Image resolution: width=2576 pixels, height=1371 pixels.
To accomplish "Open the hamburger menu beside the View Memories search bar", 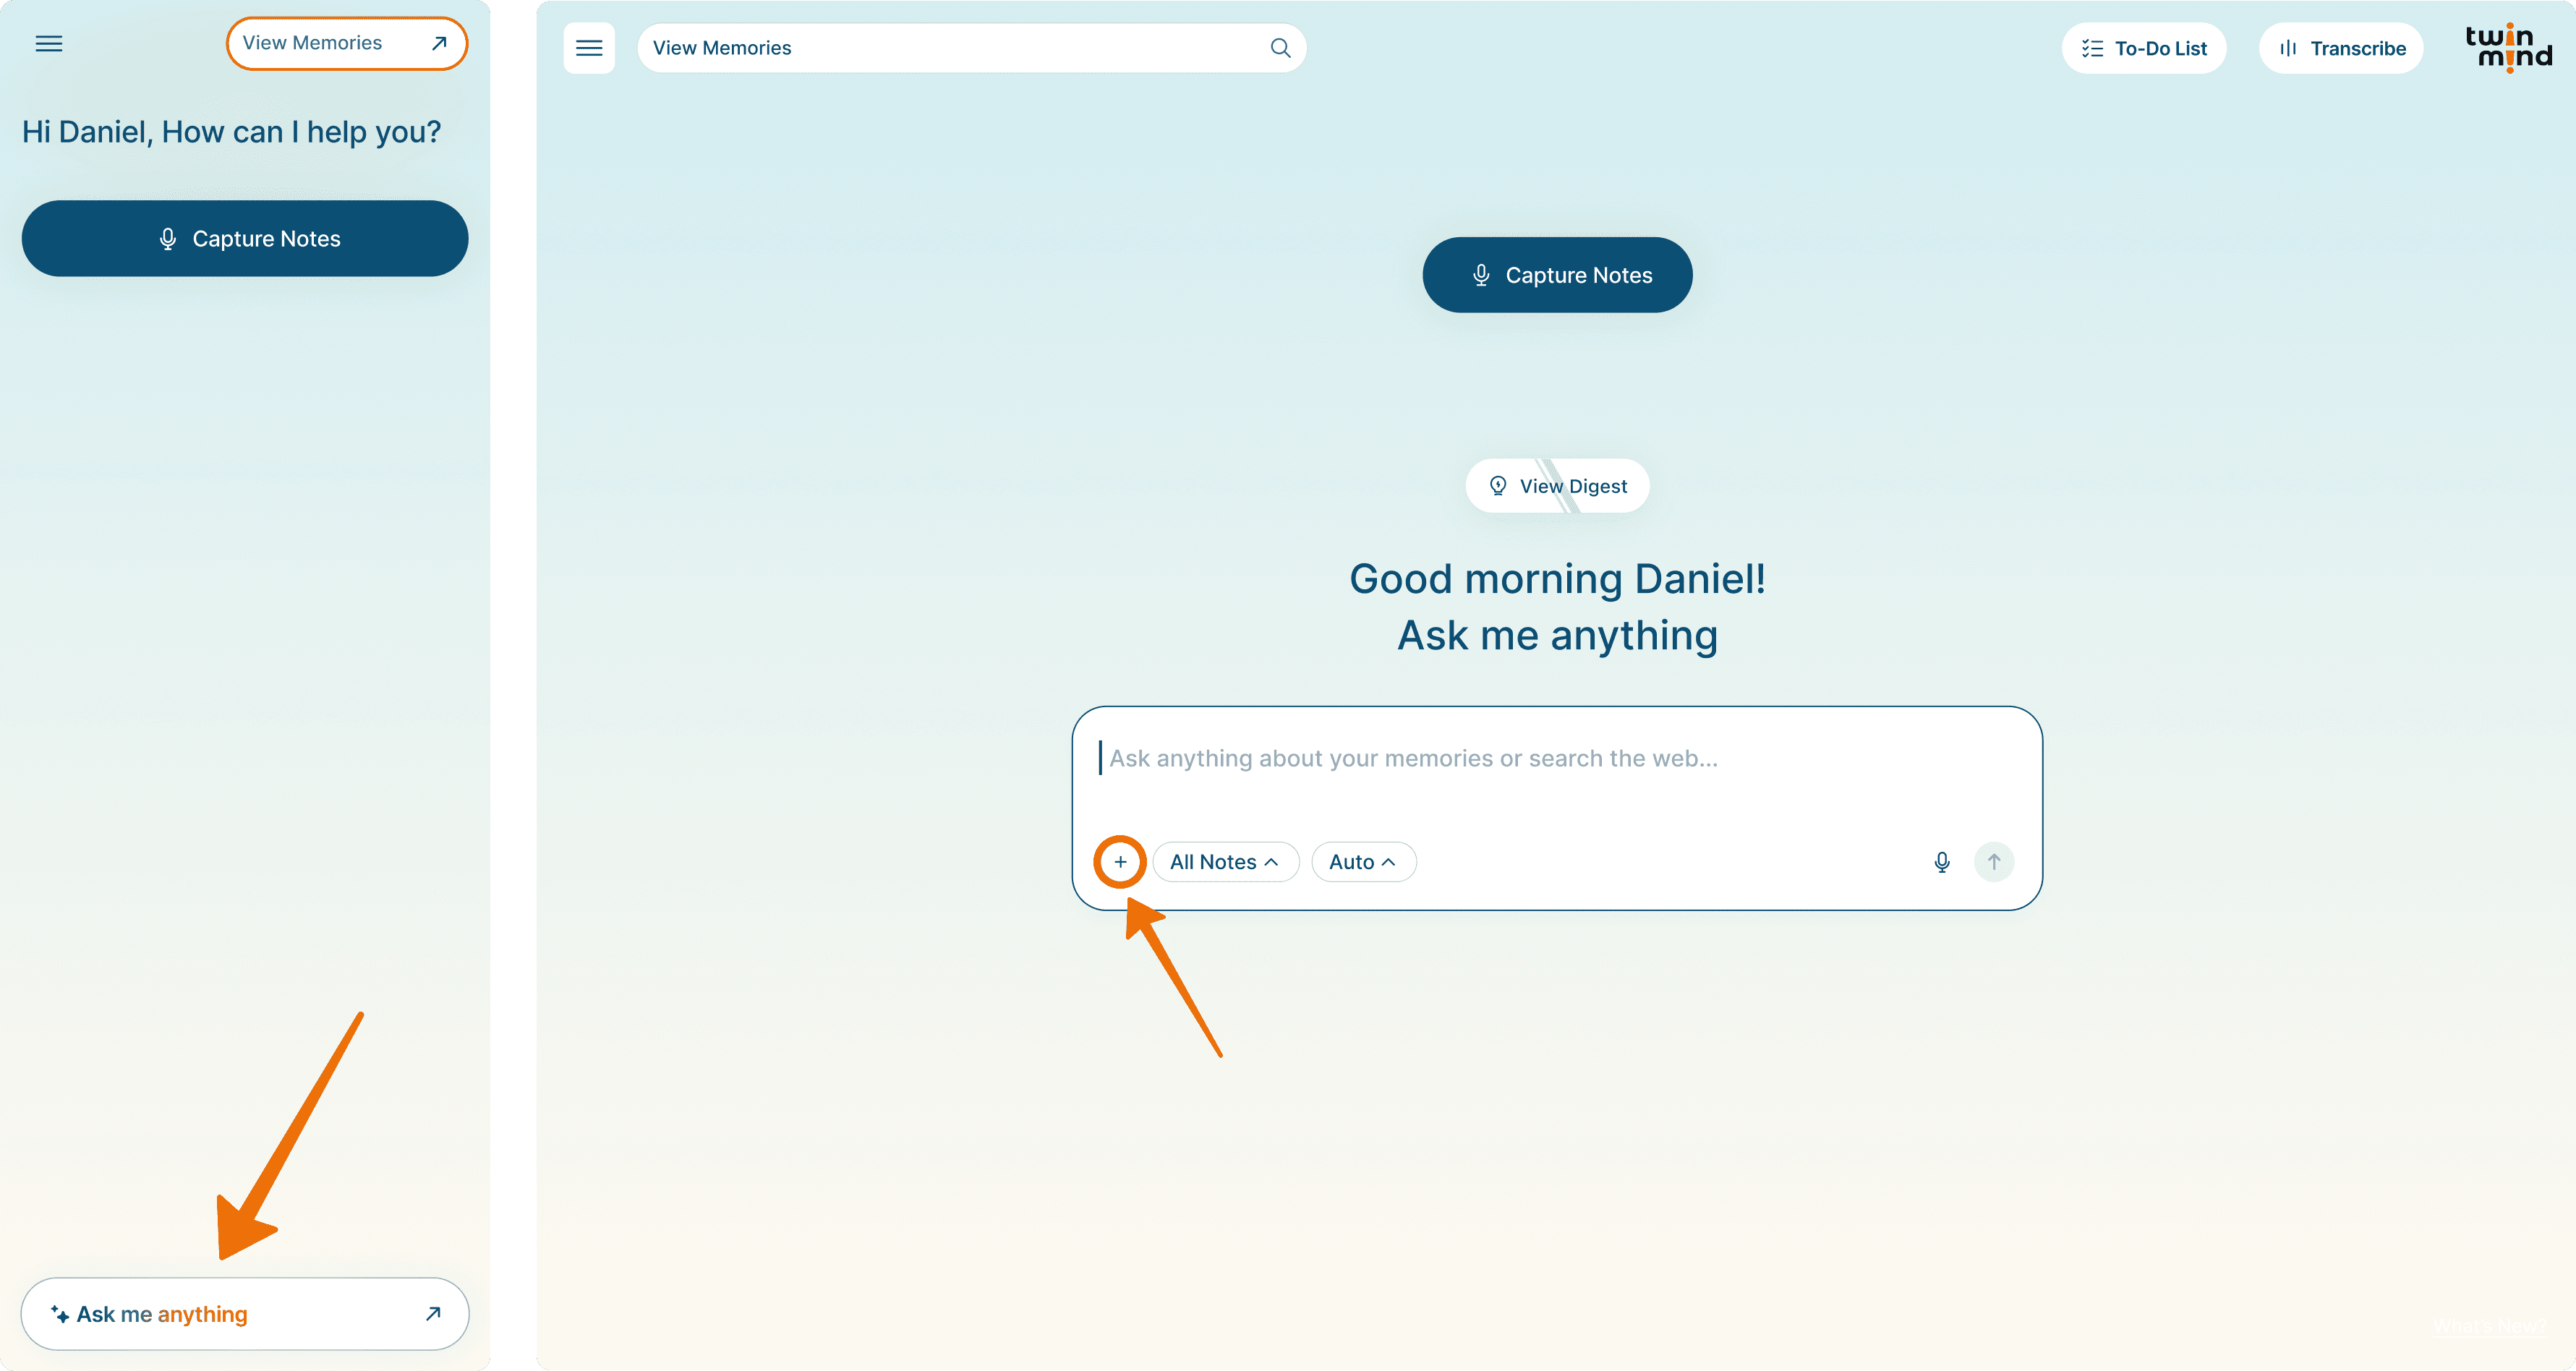I will pyautogui.click(x=589, y=48).
